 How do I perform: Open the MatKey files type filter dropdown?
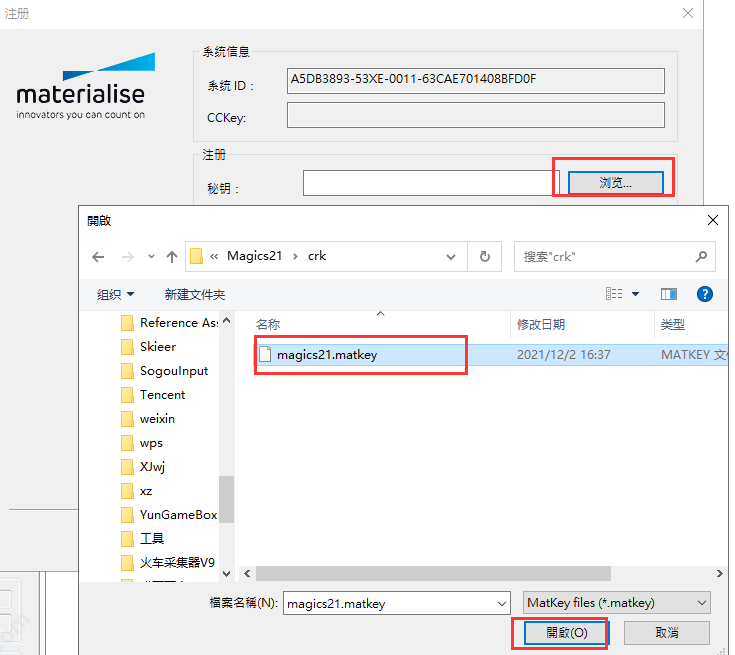point(616,603)
